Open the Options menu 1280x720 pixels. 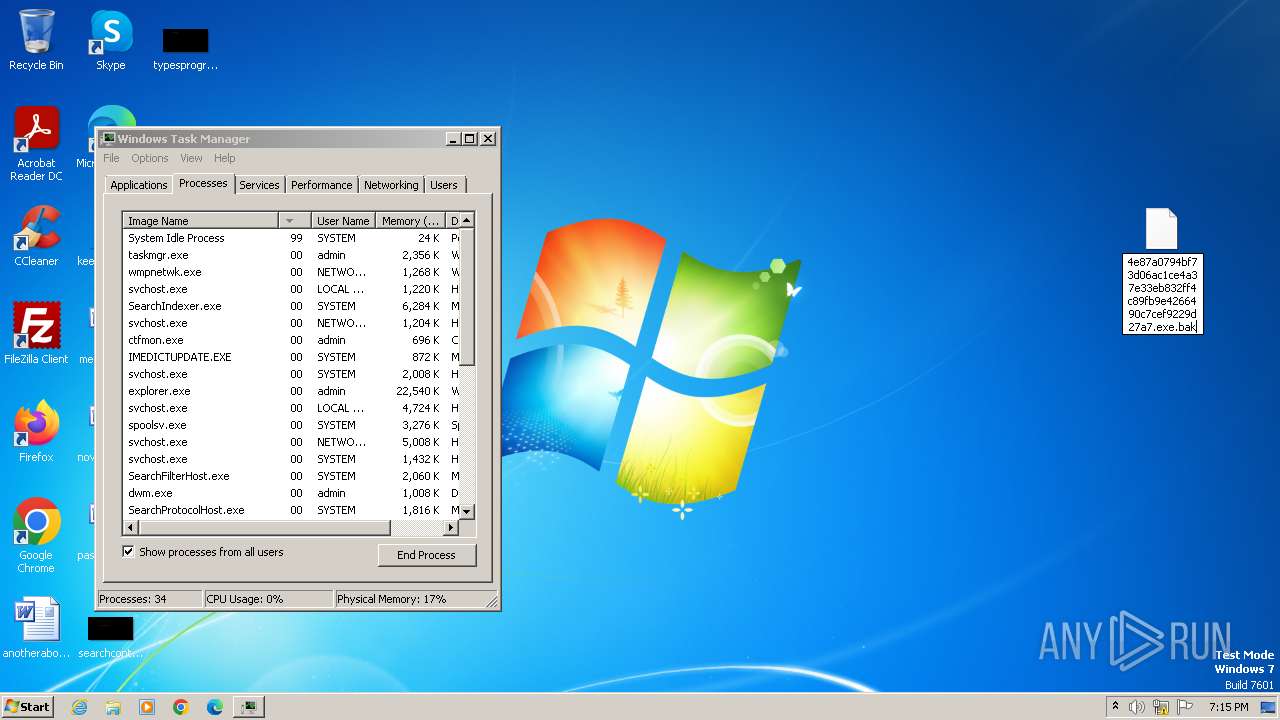(150, 158)
